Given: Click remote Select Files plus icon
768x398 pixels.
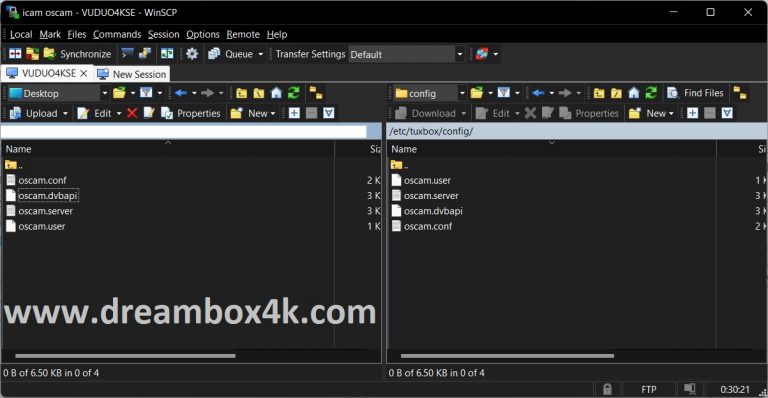Looking at the screenshot, I should coord(692,113).
